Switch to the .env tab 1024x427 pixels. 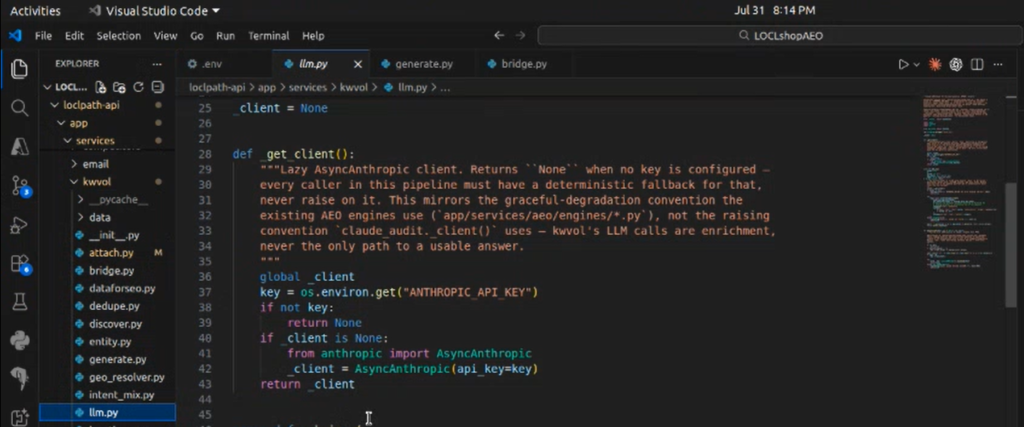224,64
